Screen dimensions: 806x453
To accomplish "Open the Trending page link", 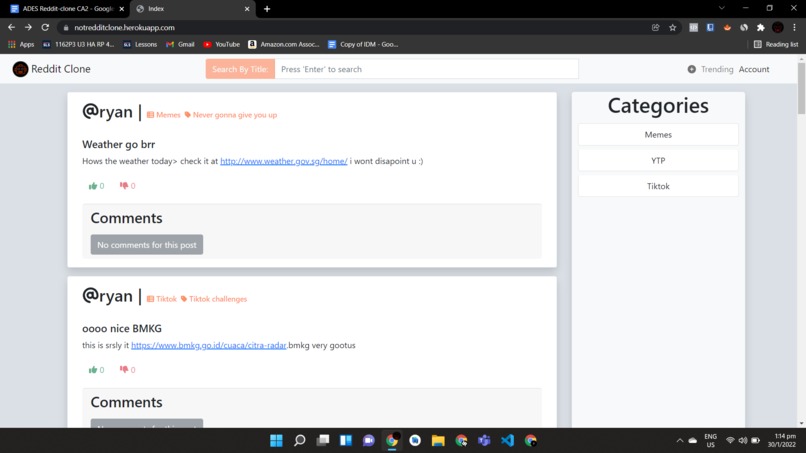I will 717,69.
